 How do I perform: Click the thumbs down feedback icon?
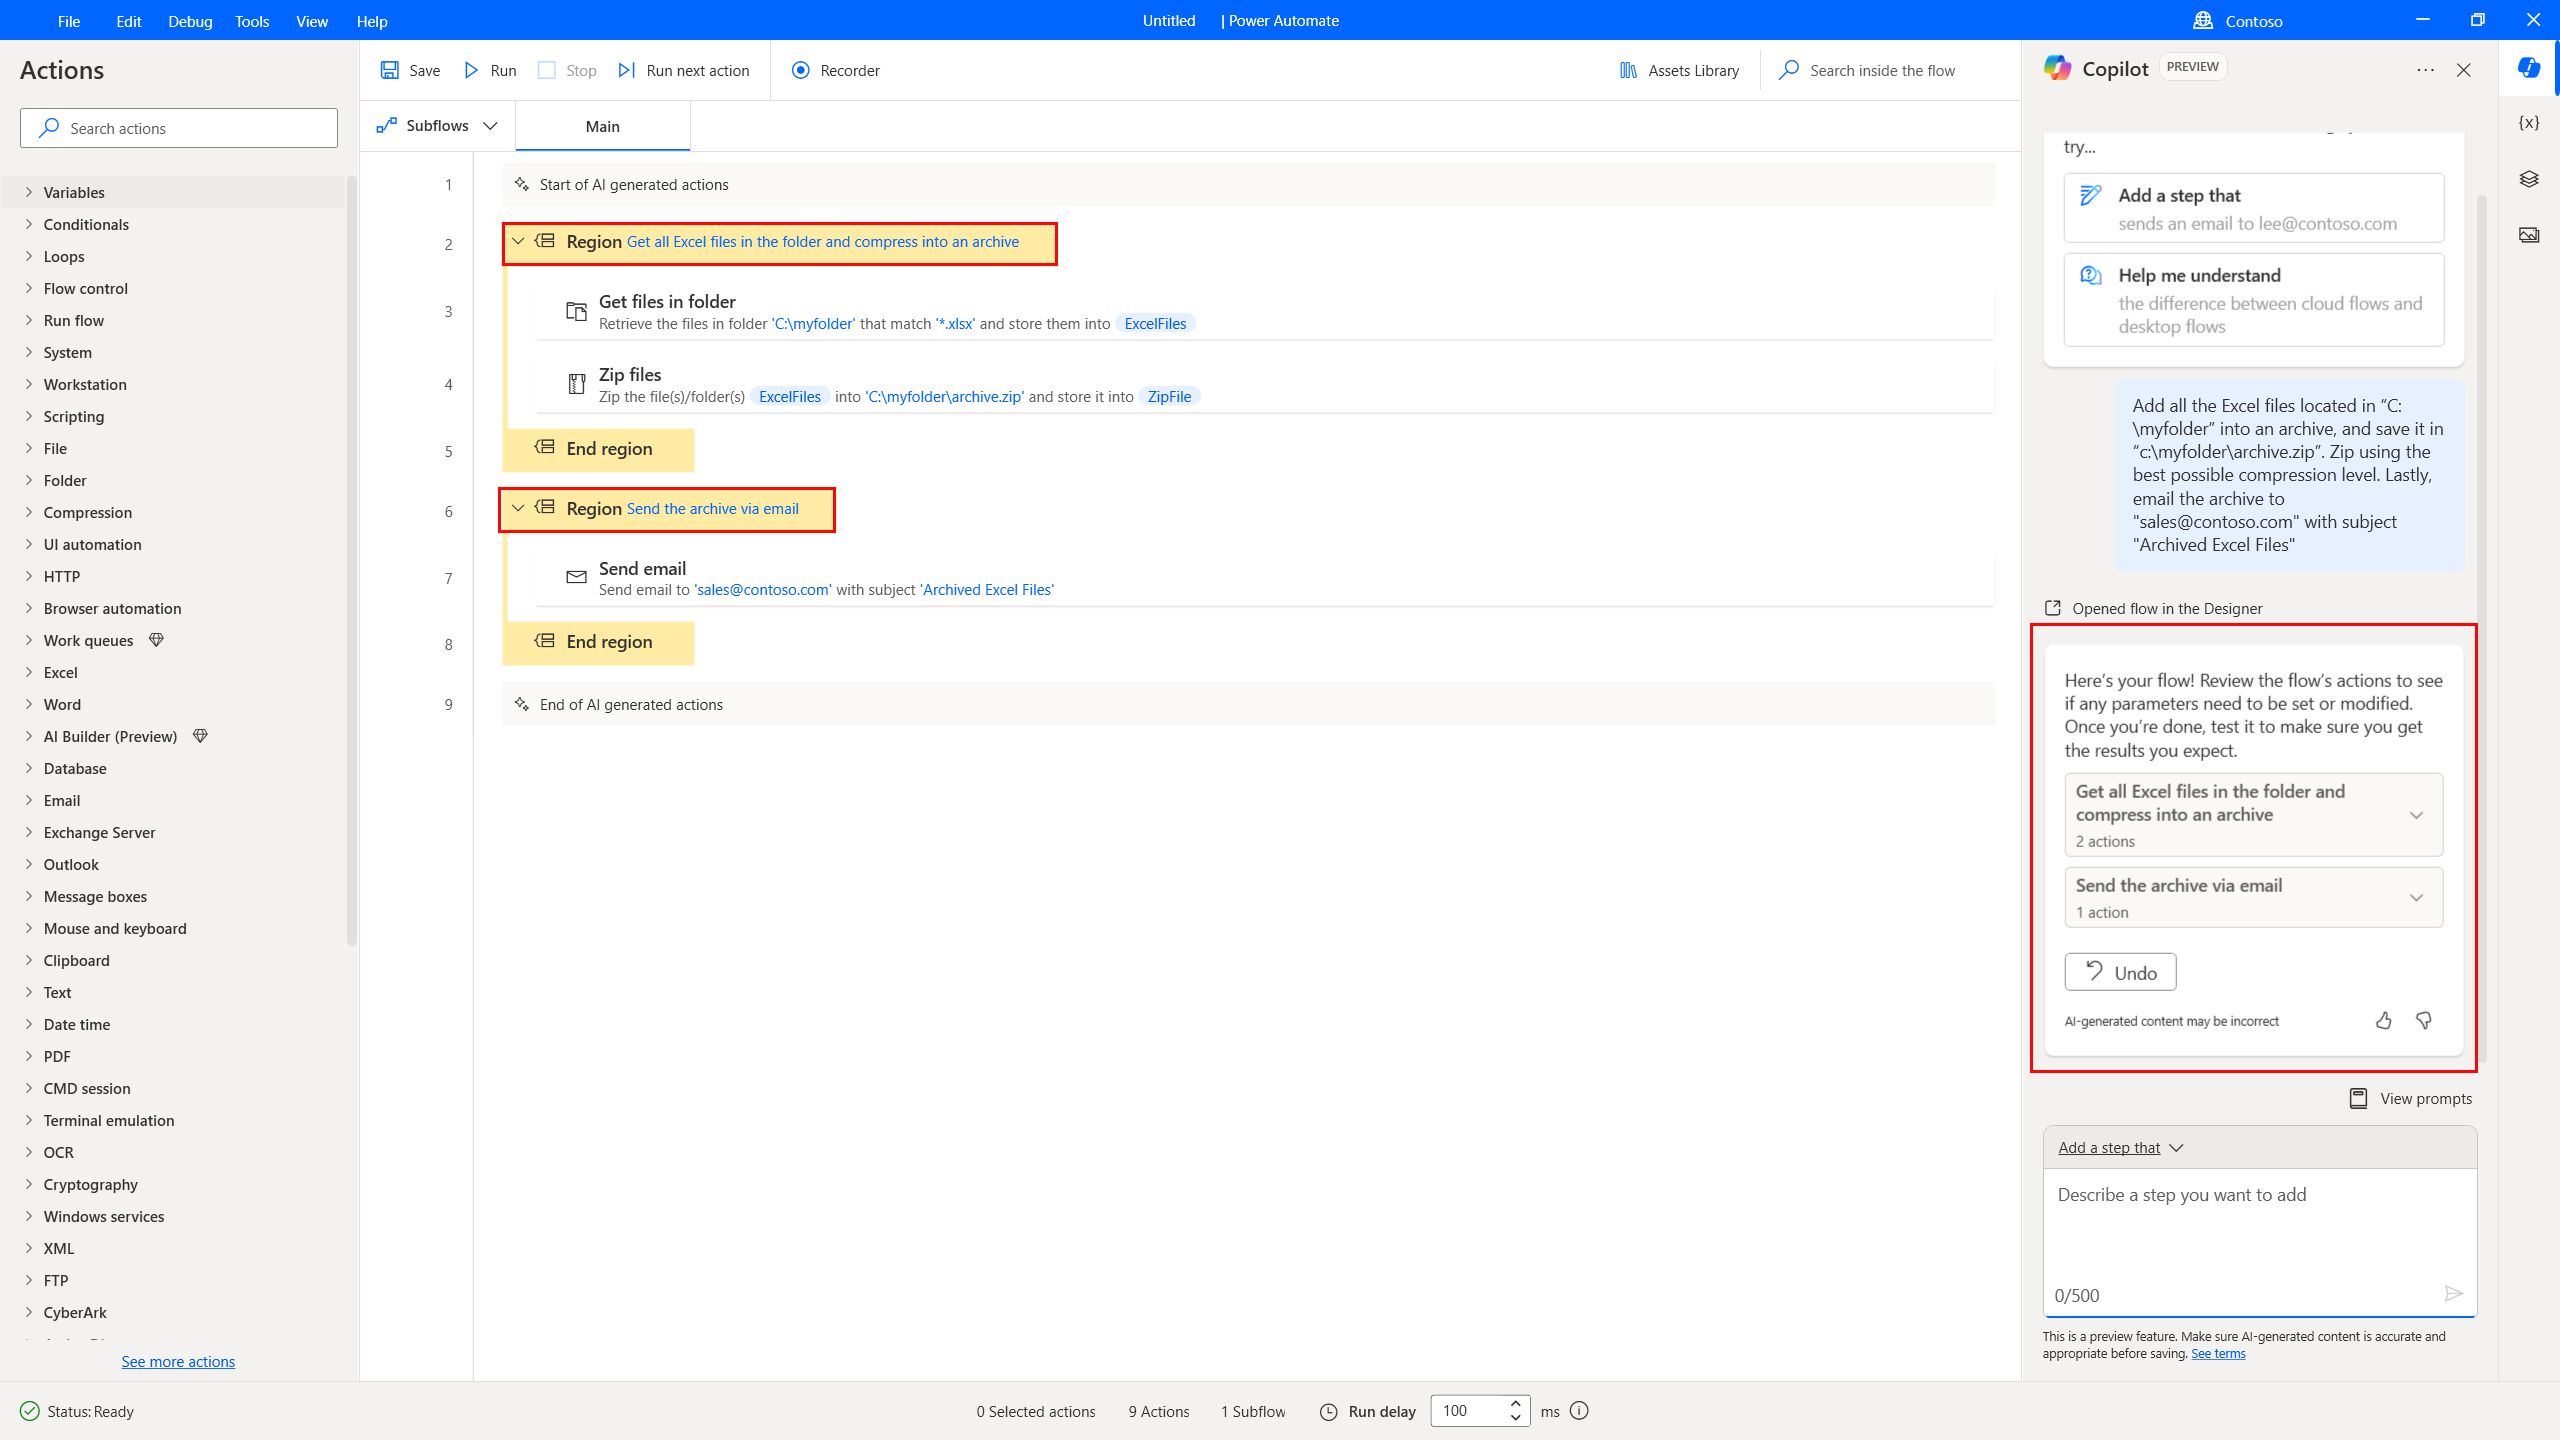pos(2423,1020)
